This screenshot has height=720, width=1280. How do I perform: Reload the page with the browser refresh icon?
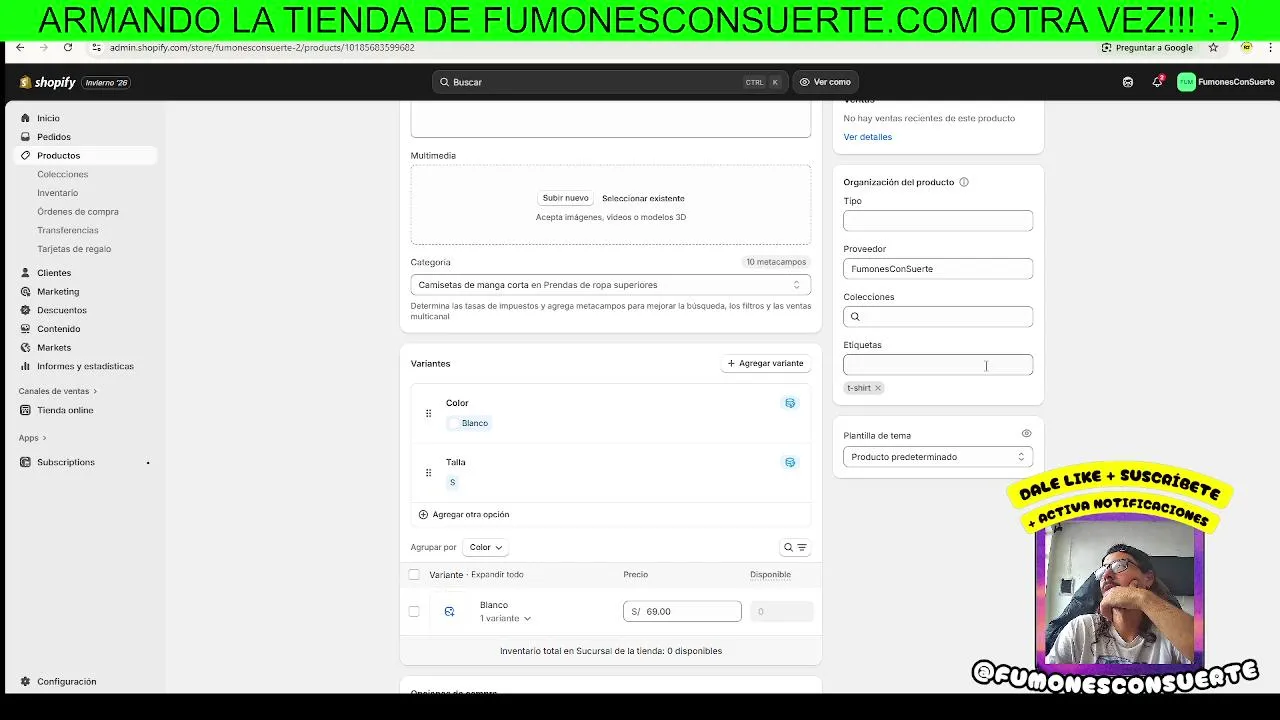pos(68,47)
